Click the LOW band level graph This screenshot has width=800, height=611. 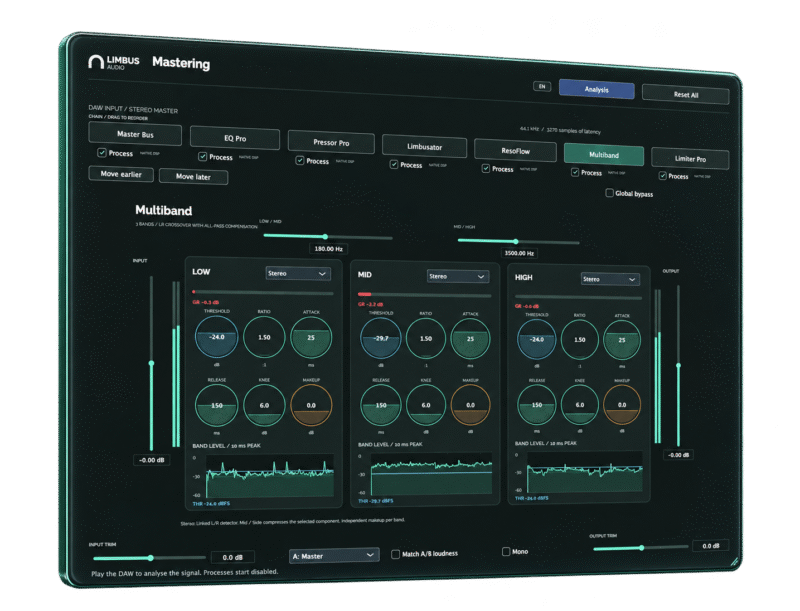point(270,476)
